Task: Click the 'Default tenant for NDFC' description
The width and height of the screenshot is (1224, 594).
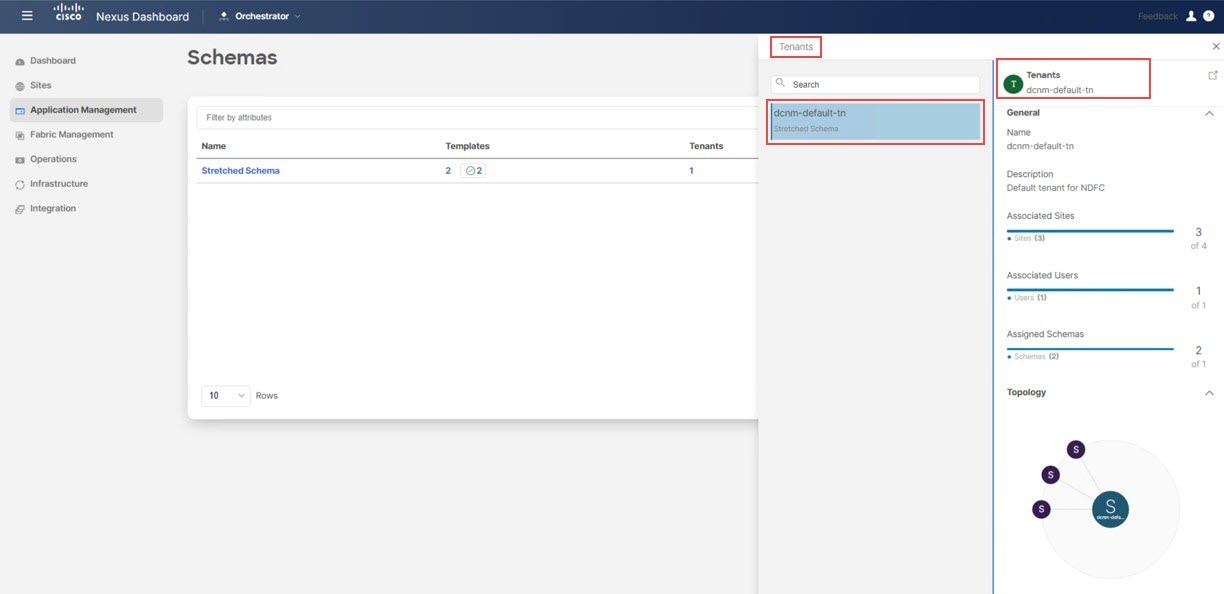Action: click(x=1054, y=188)
